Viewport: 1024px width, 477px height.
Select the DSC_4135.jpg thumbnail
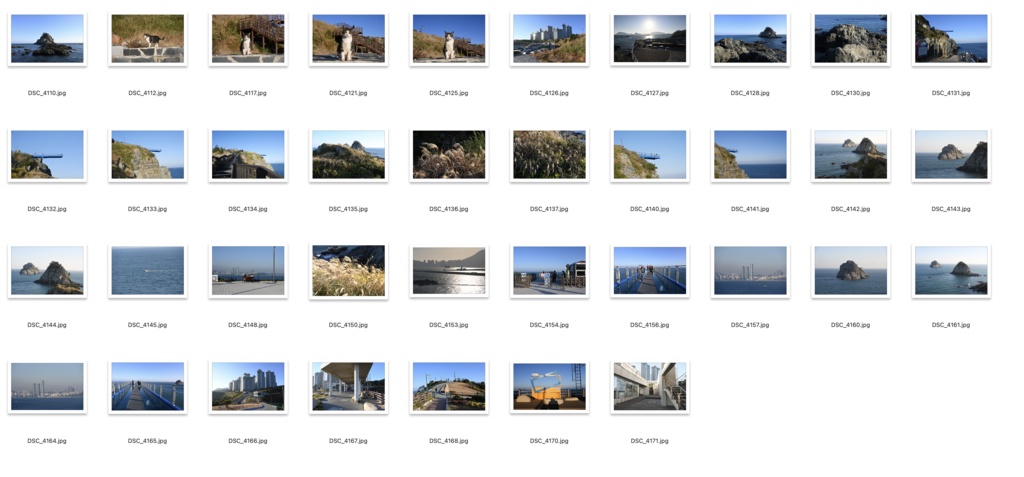click(x=348, y=155)
